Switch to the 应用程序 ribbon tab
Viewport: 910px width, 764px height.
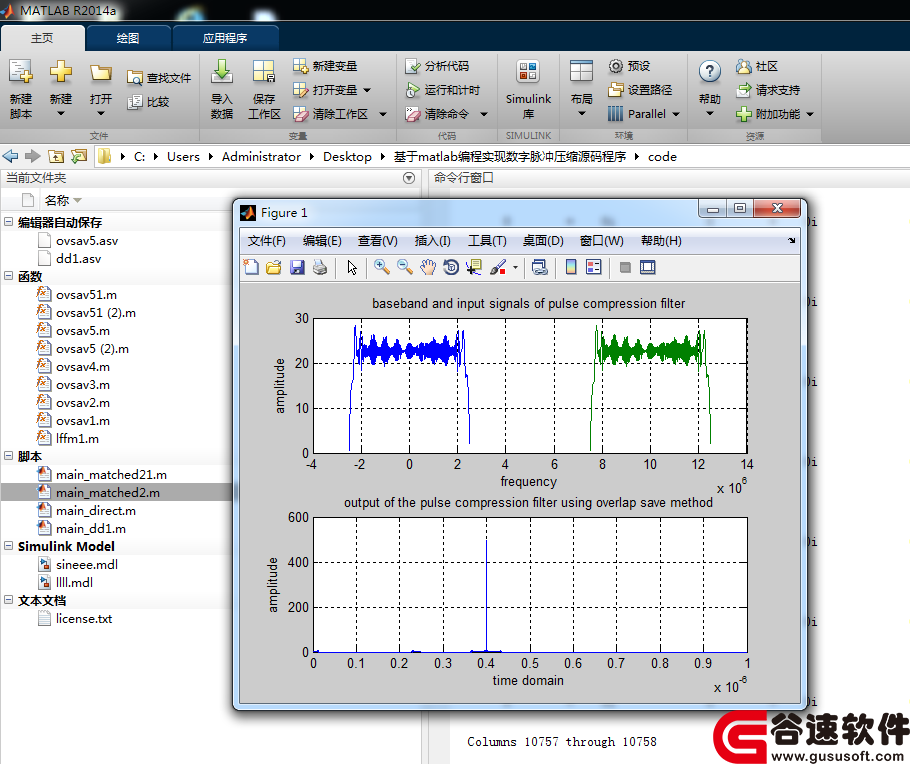pyautogui.click(x=225, y=38)
